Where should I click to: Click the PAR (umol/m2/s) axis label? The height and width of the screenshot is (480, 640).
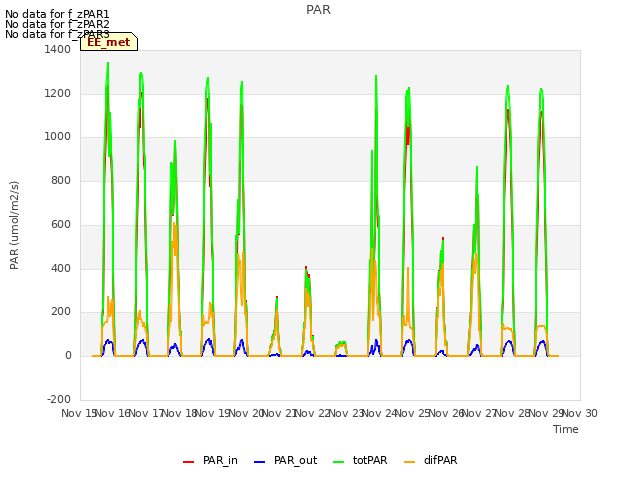14,225
